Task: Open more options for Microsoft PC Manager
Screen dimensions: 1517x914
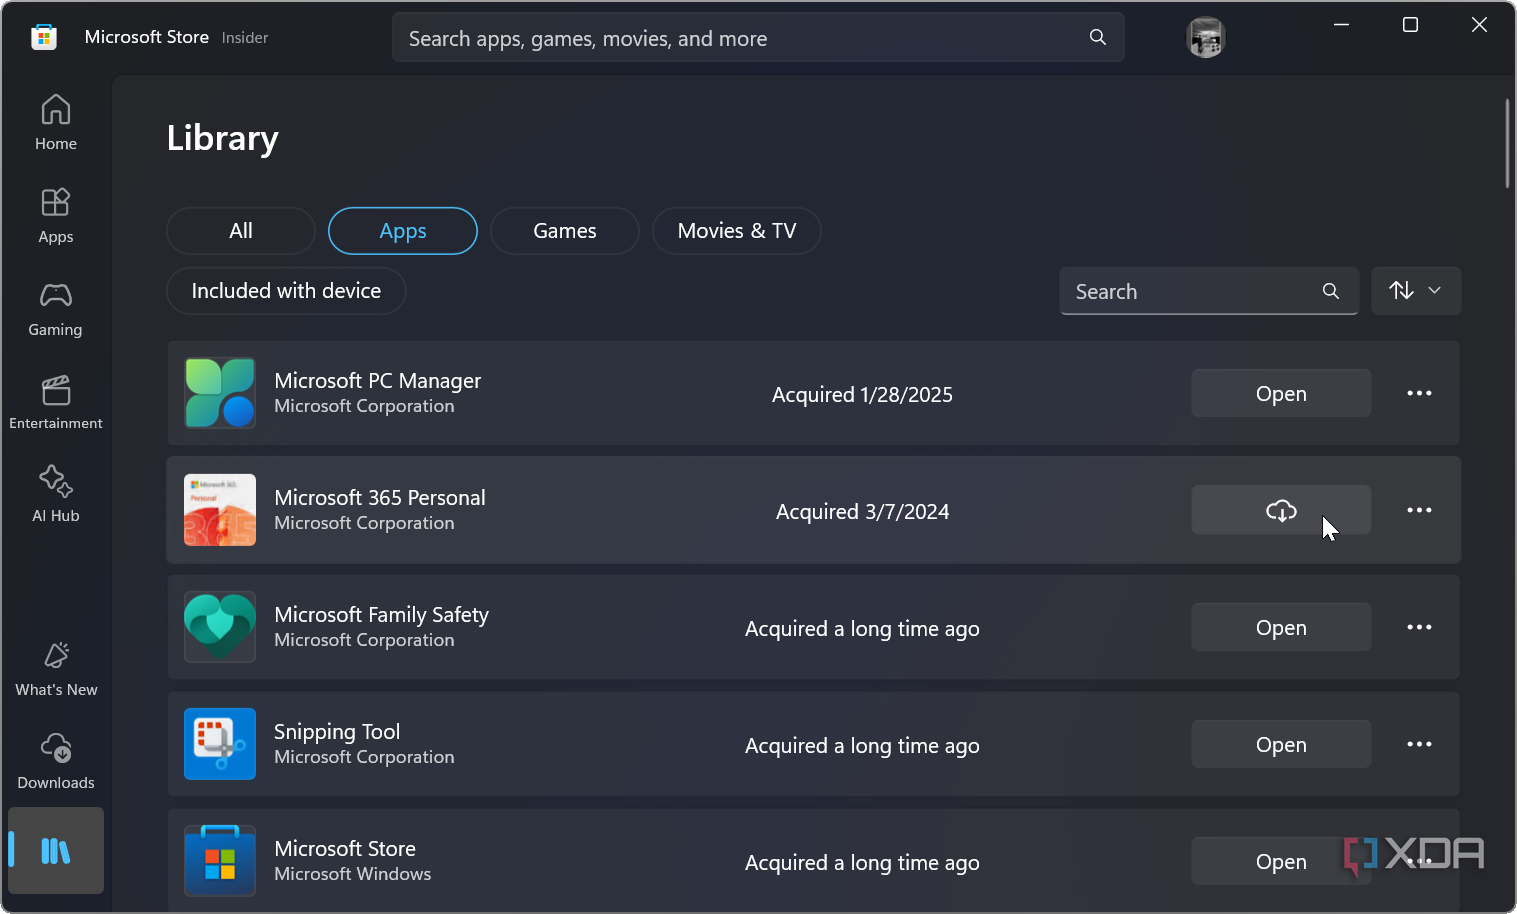Action: pos(1419,393)
